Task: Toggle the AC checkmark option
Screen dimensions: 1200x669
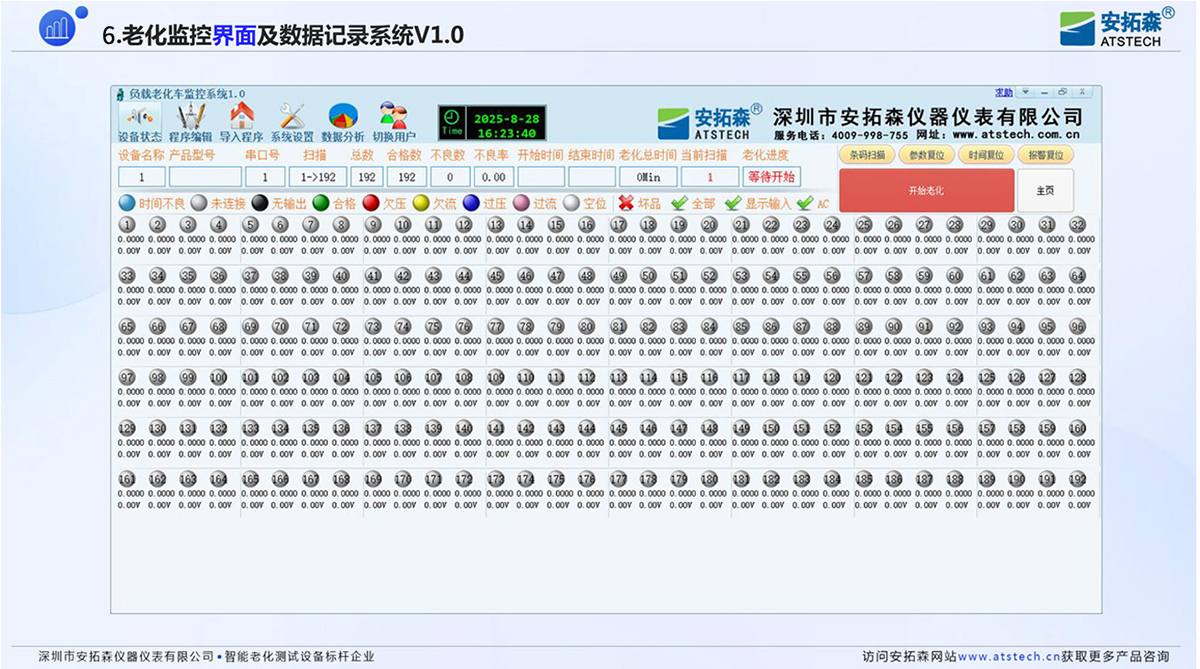Action: [x=805, y=203]
